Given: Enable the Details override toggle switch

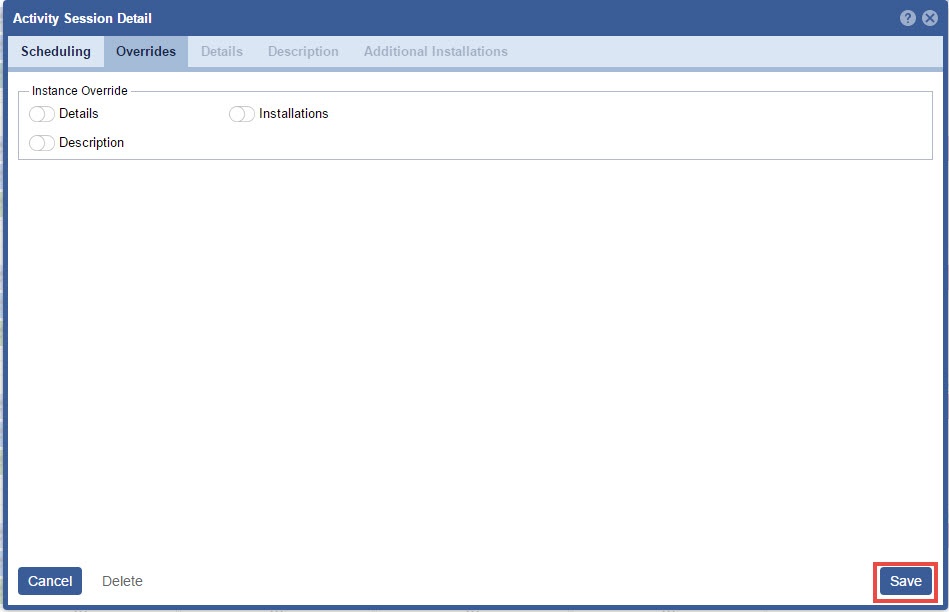Looking at the screenshot, I should click(x=42, y=114).
